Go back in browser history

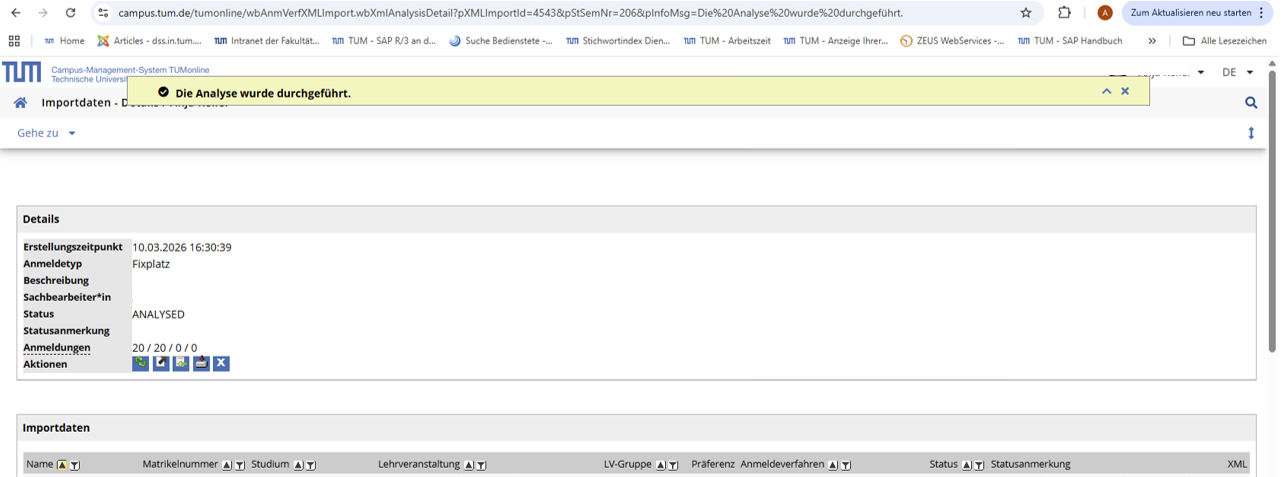coord(16,13)
